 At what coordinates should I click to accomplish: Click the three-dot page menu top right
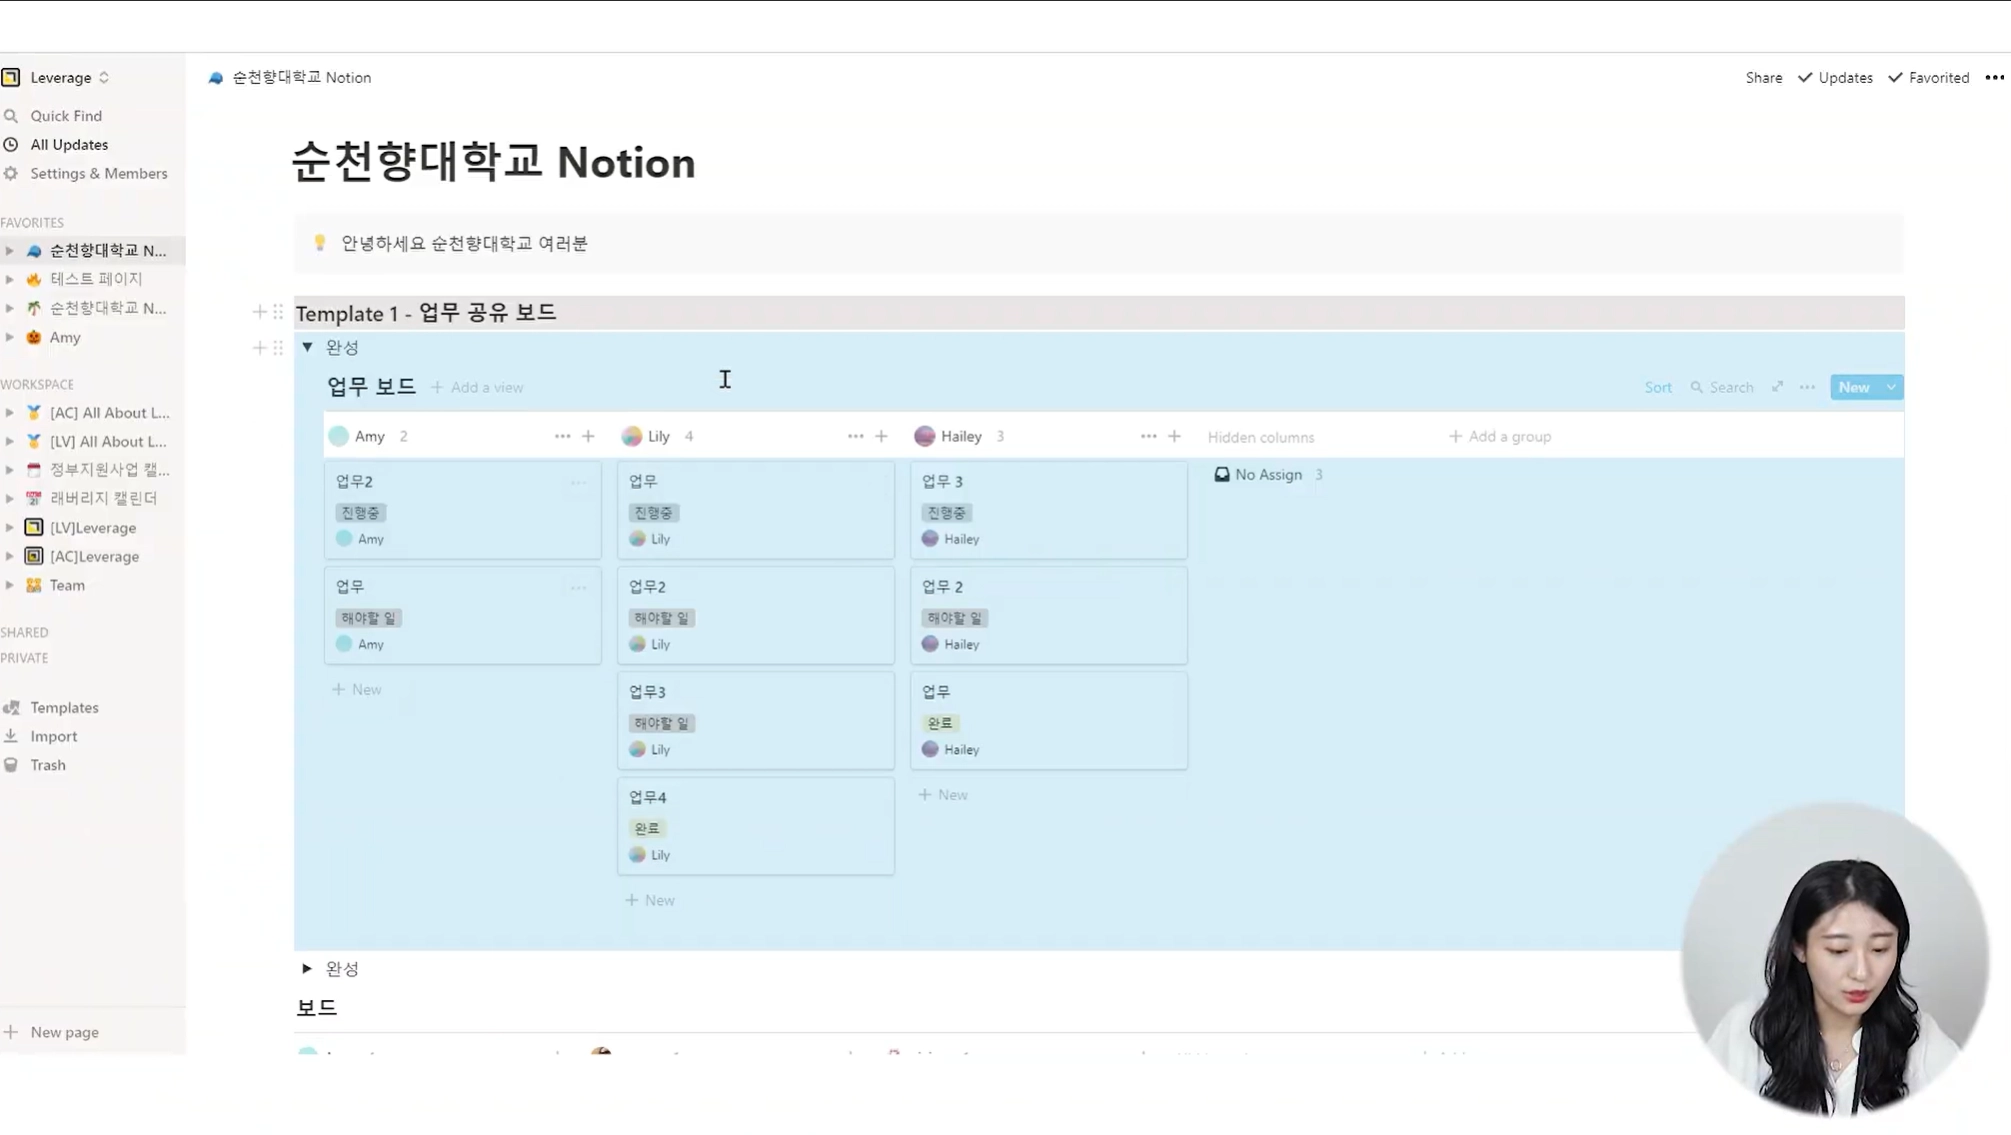click(1994, 78)
